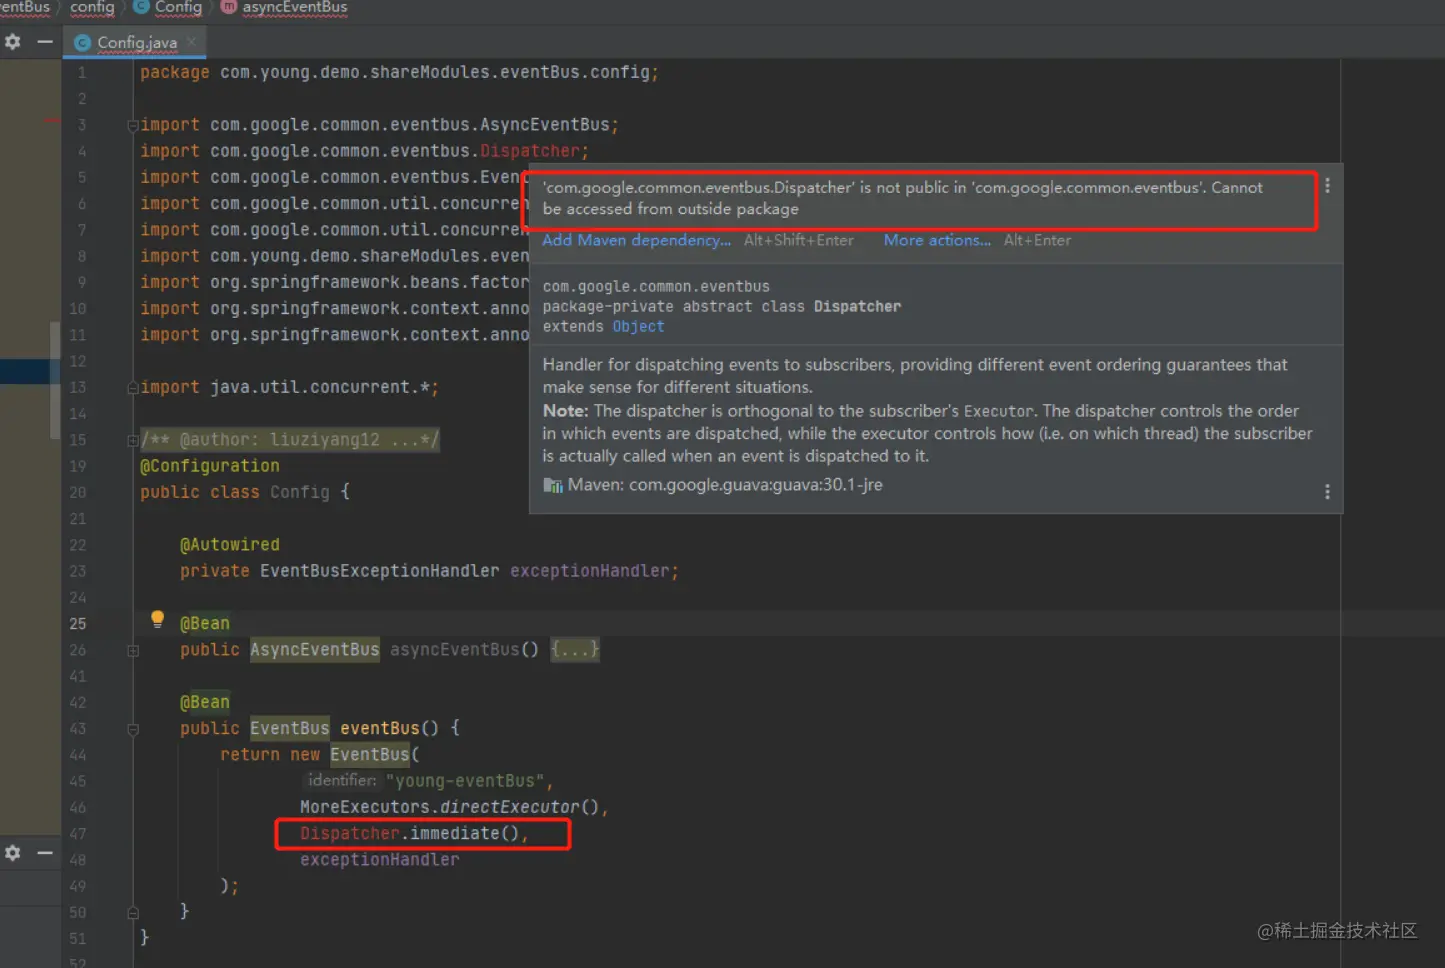This screenshot has width=1445, height=968.
Task: Click the end fold marker at line 50
Action: coord(132,912)
